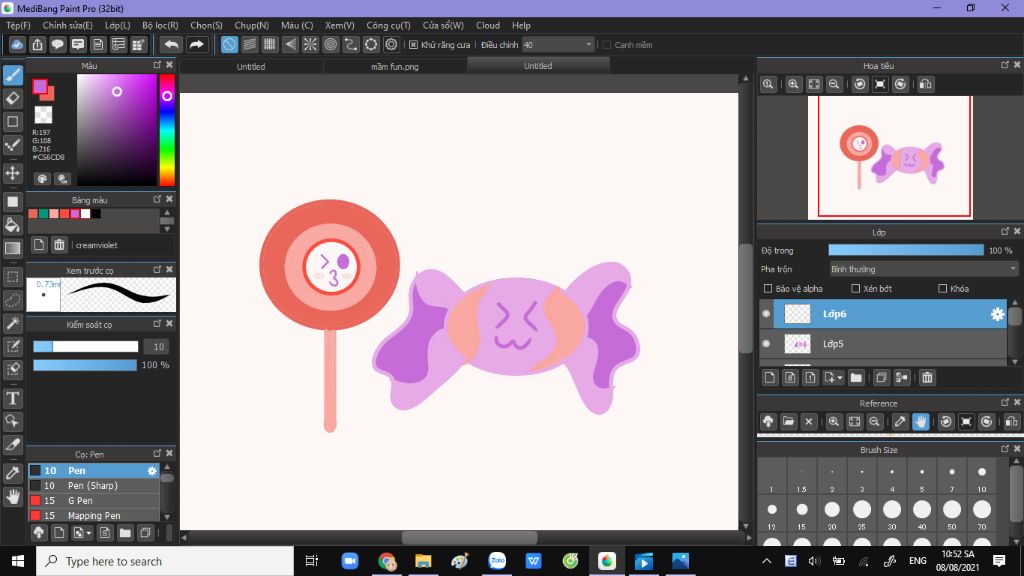Create a new layer folder
This screenshot has width=1024, height=576.
(x=856, y=377)
